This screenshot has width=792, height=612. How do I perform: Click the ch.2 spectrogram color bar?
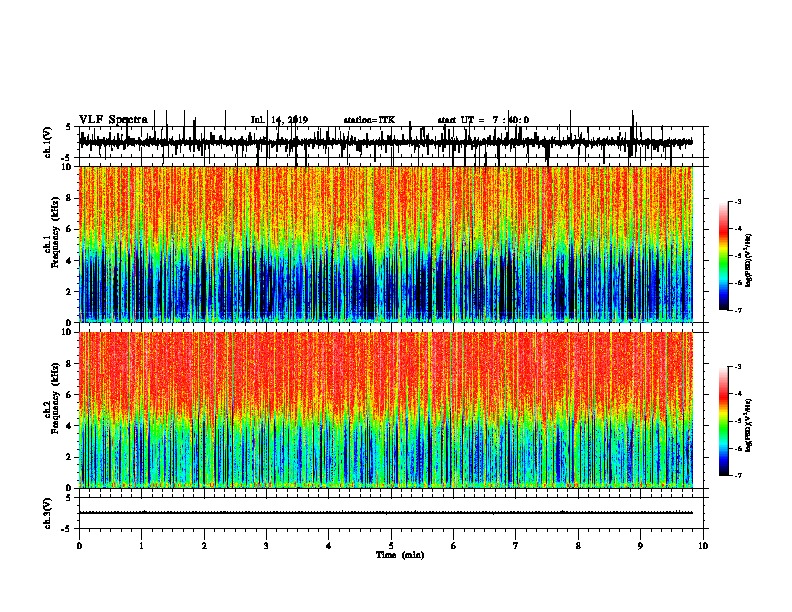[724, 421]
